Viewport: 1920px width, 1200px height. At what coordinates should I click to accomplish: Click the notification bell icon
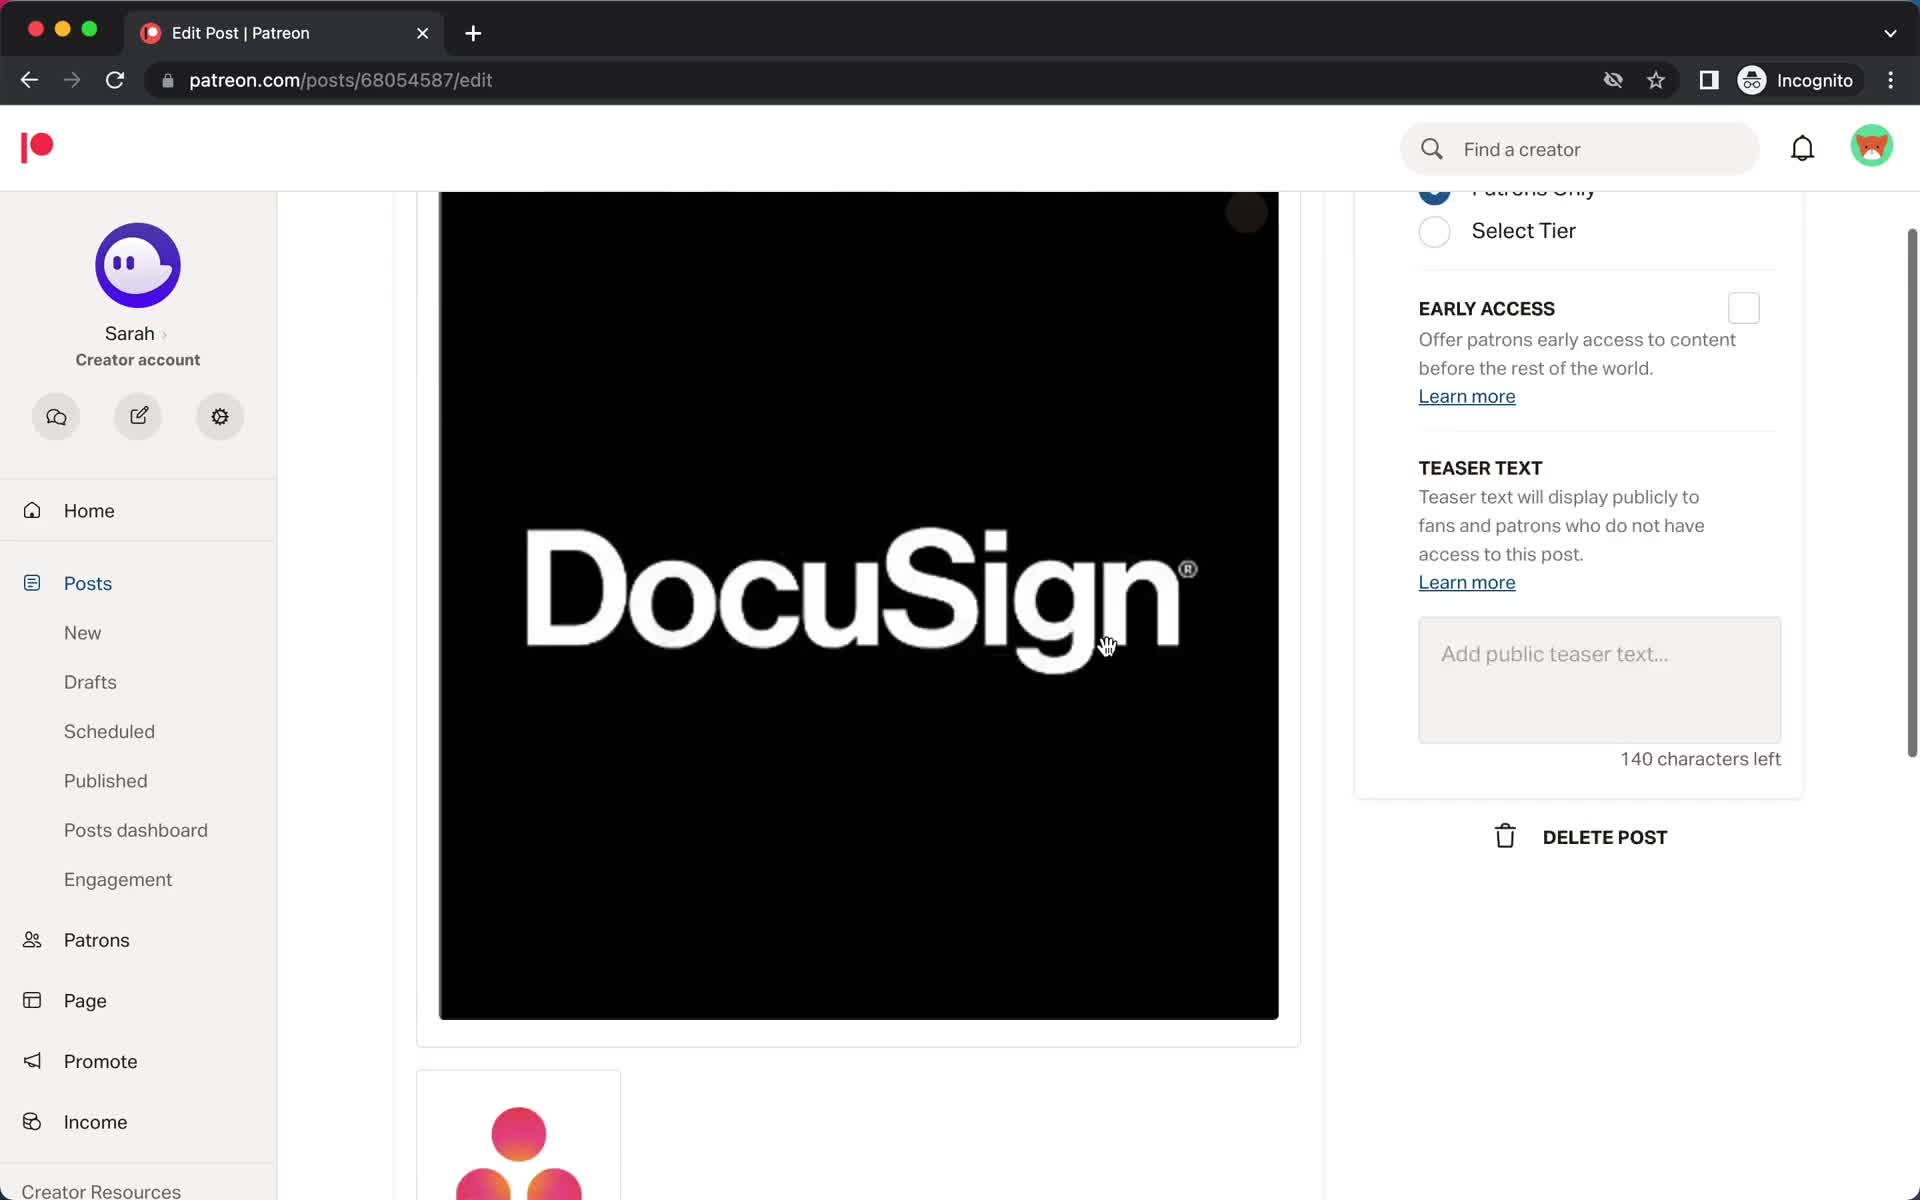coord(1804,148)
